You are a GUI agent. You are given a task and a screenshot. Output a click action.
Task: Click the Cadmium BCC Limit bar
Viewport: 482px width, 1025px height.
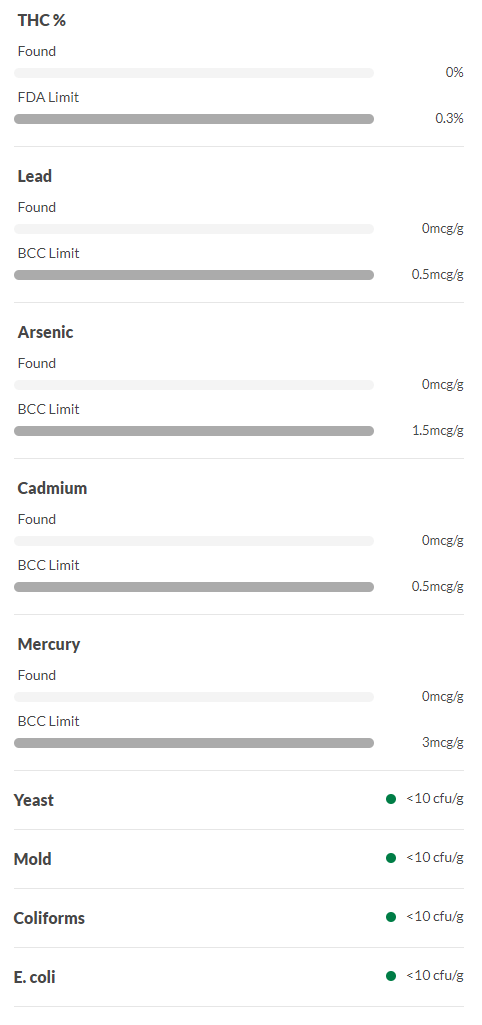(x=194, y=587)
